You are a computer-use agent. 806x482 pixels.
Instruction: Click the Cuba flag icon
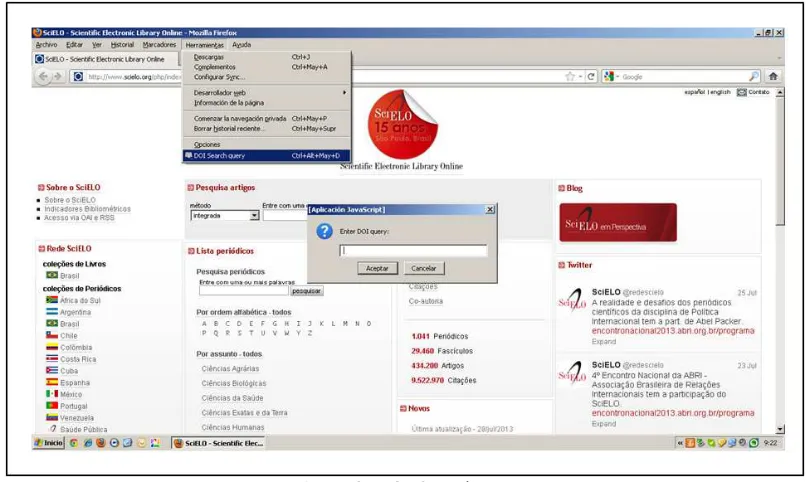click(52, 370)
